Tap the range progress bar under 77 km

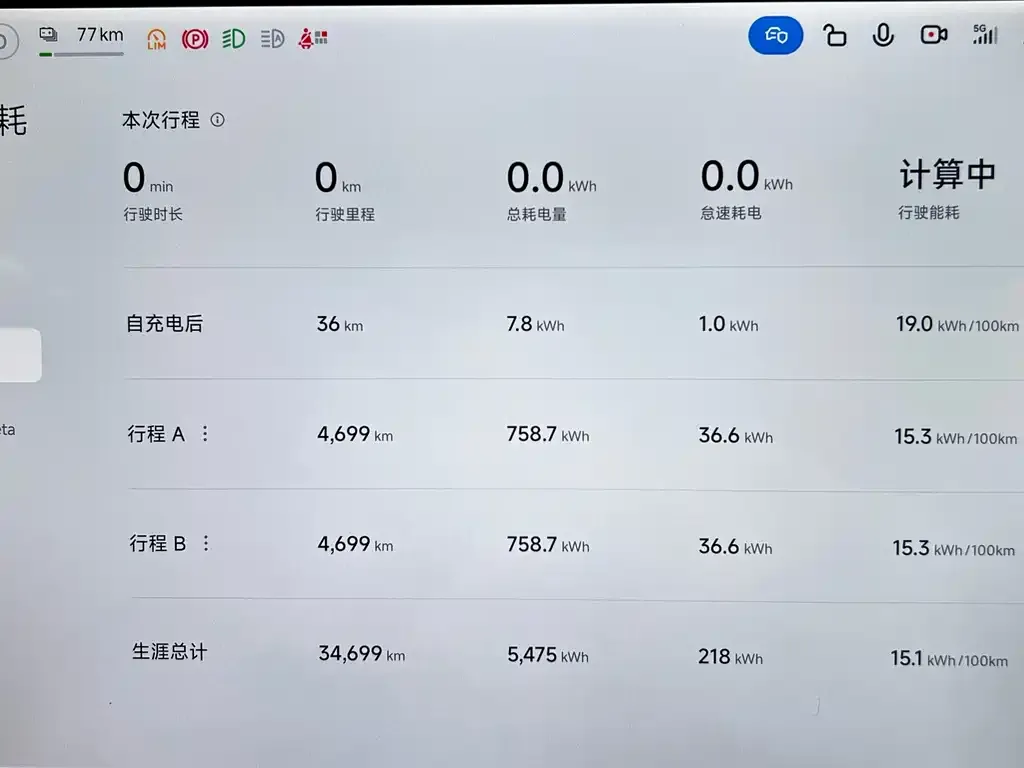click(x=82, y=54)
